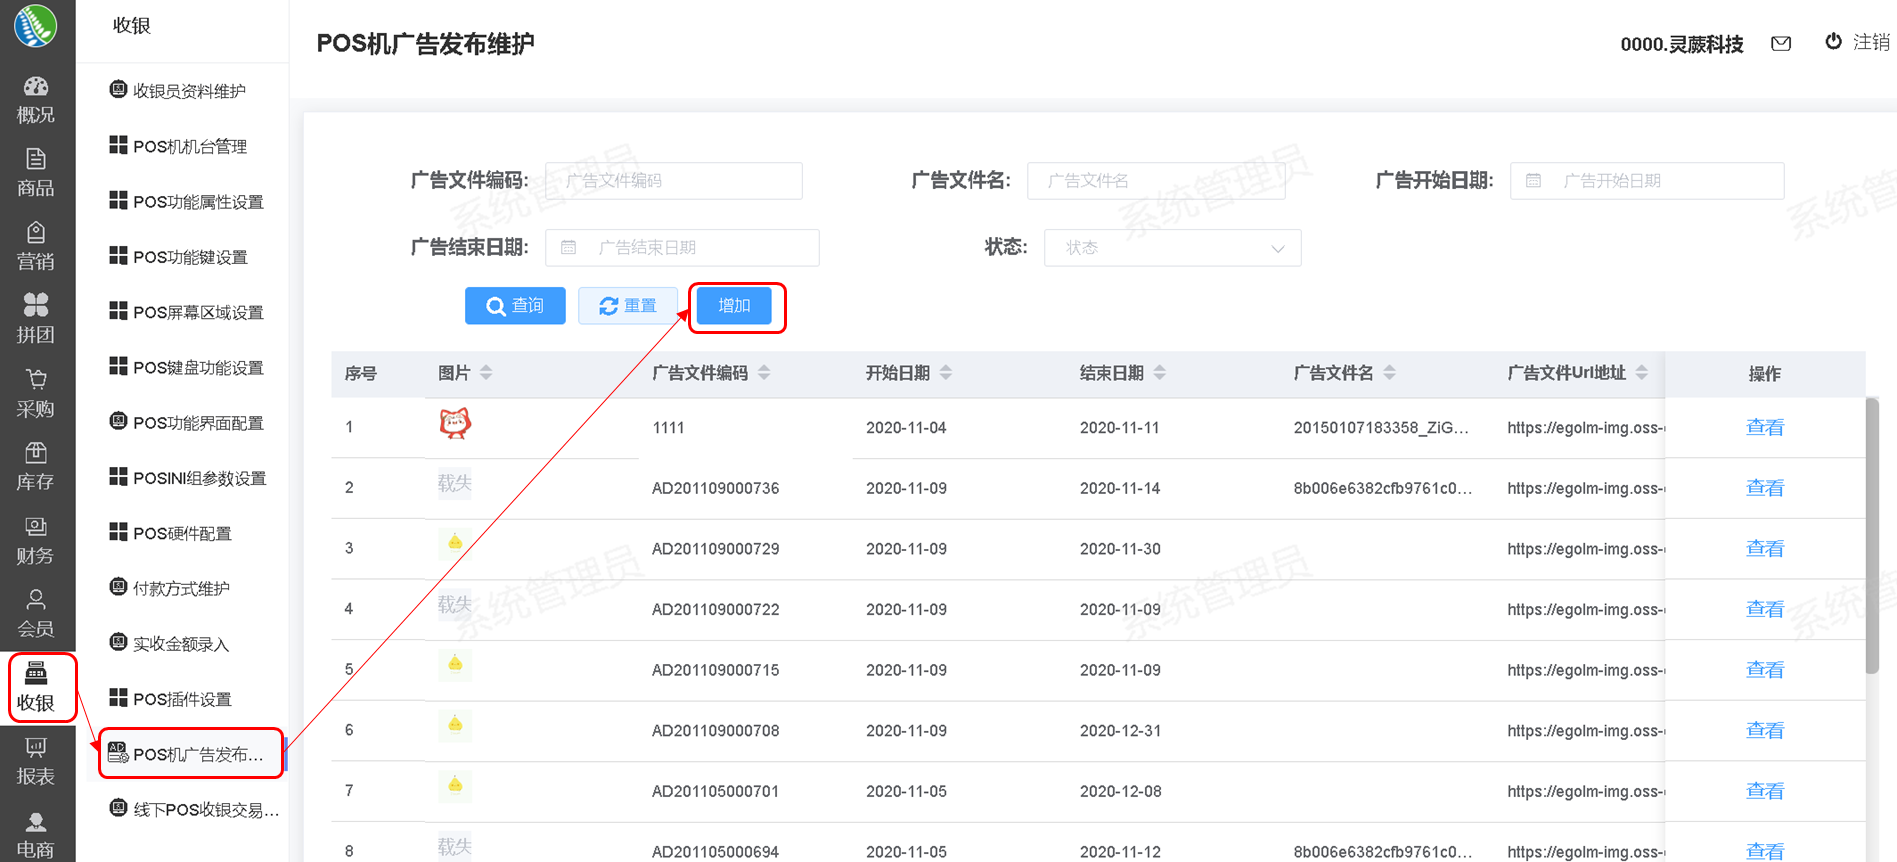This screenshot has width=1897, height=862.
Task: Open the 概况 overview sidebar section
Action: click(36, 100)
